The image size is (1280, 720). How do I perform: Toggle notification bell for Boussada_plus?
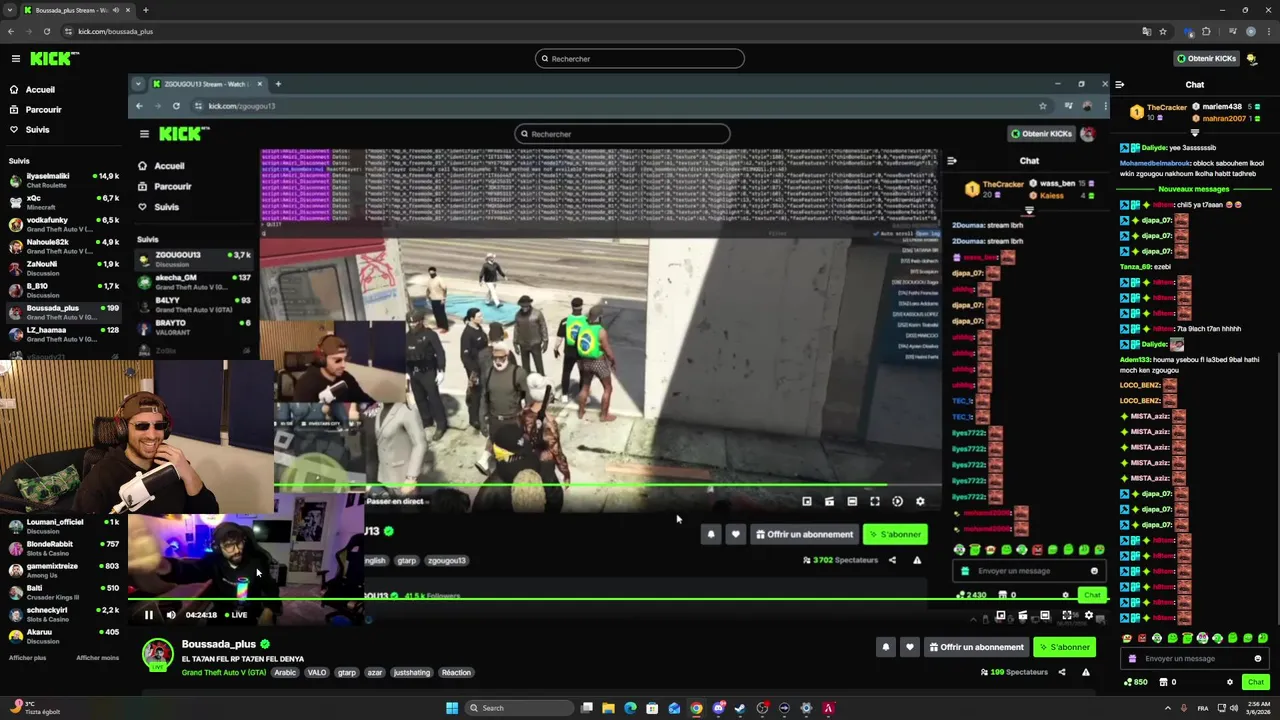point(885,647)
